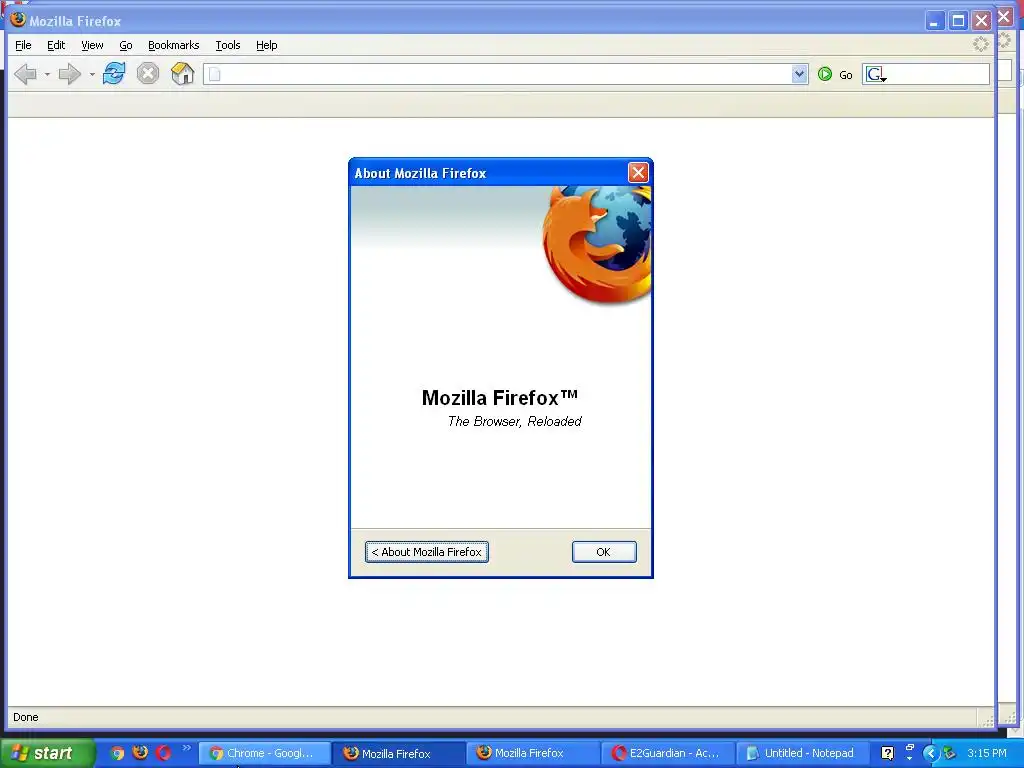Open the Go menu
This screenshot has height=768, width=1024.
point(126,45)
